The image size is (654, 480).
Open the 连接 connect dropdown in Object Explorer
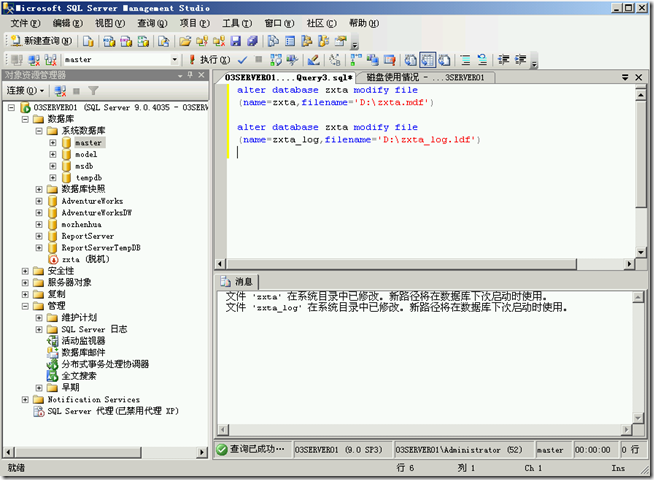pos(25,90)
